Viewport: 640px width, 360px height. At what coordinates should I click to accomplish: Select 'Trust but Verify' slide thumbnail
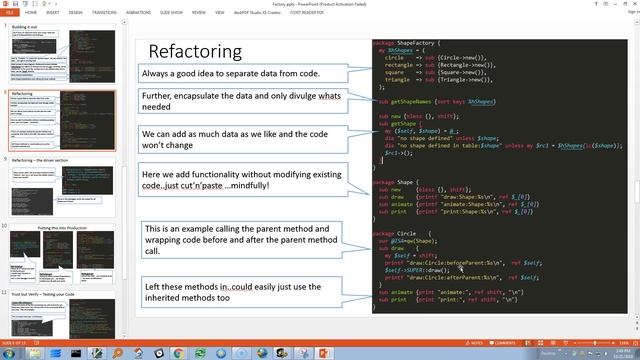pos(62,314)
